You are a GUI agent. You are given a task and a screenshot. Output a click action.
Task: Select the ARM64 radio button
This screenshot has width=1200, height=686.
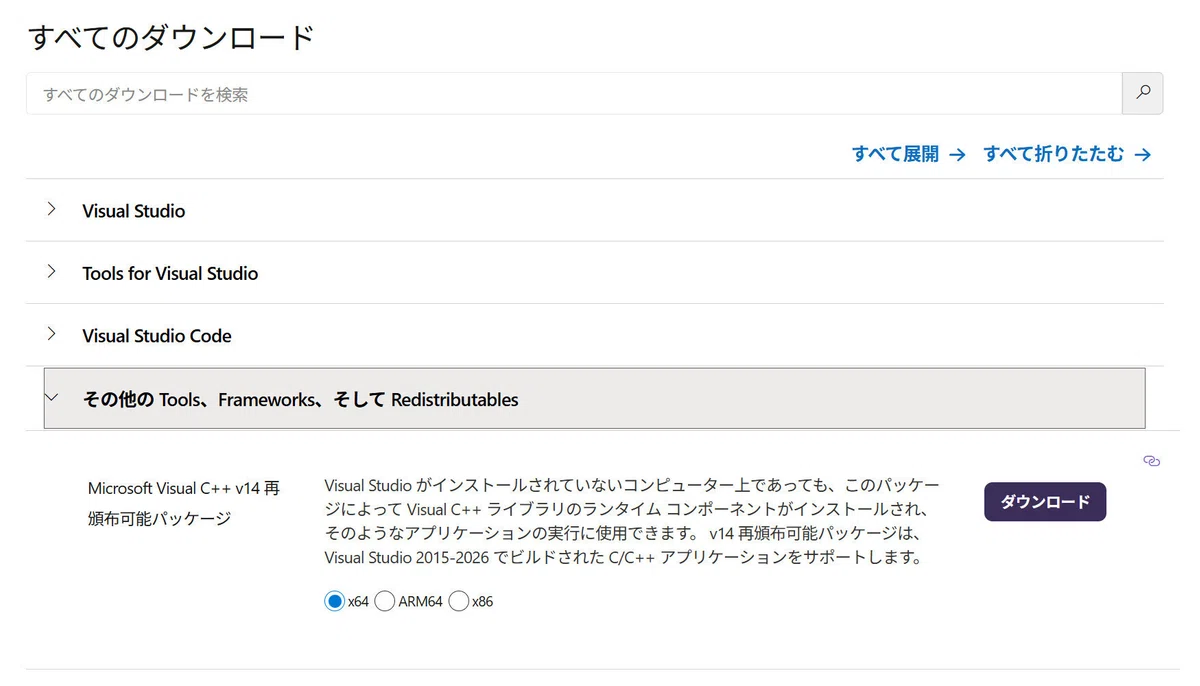(x=384, y=601)
